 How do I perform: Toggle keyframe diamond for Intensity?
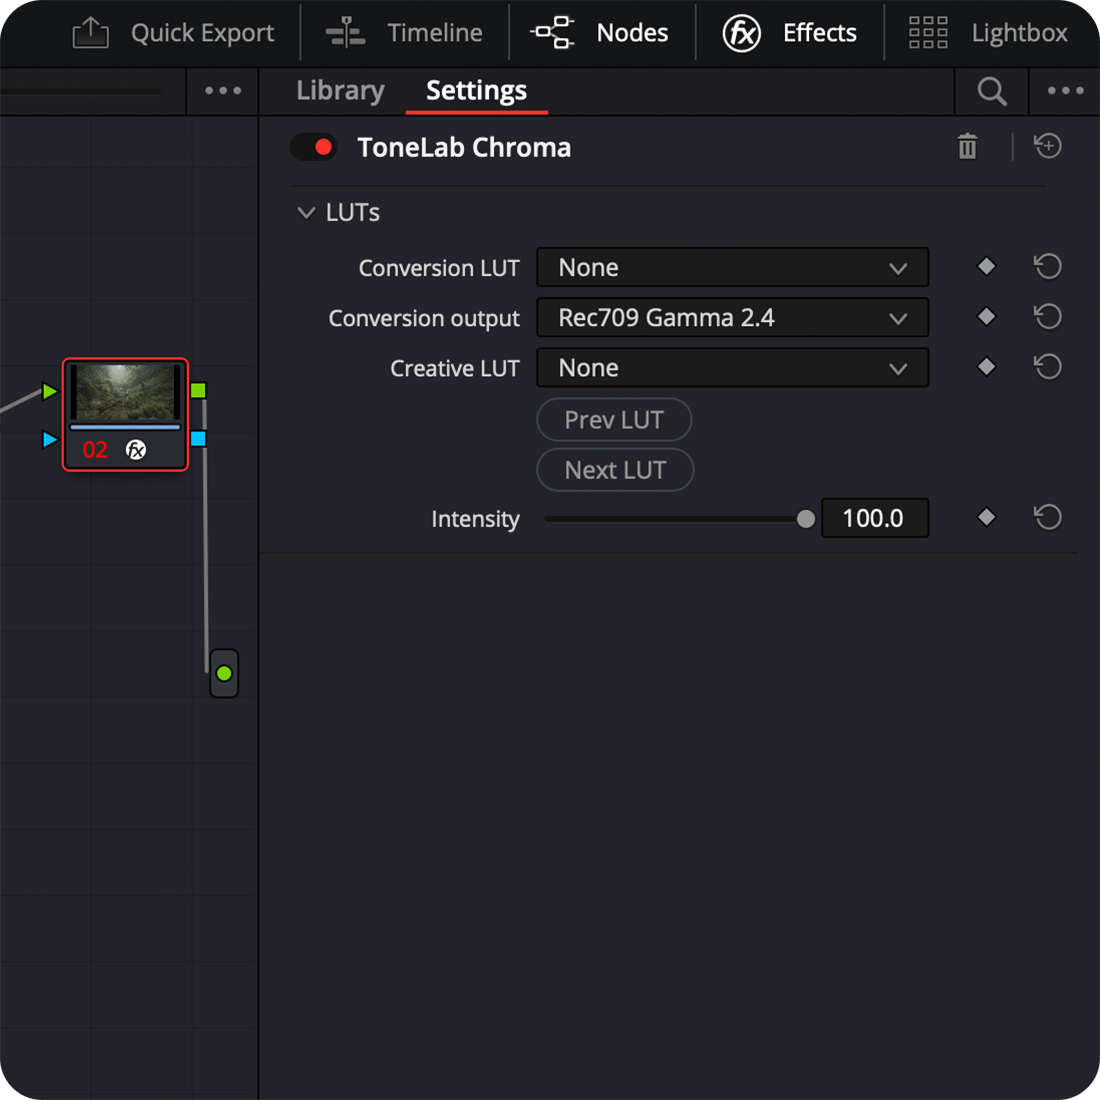[986, 517]
